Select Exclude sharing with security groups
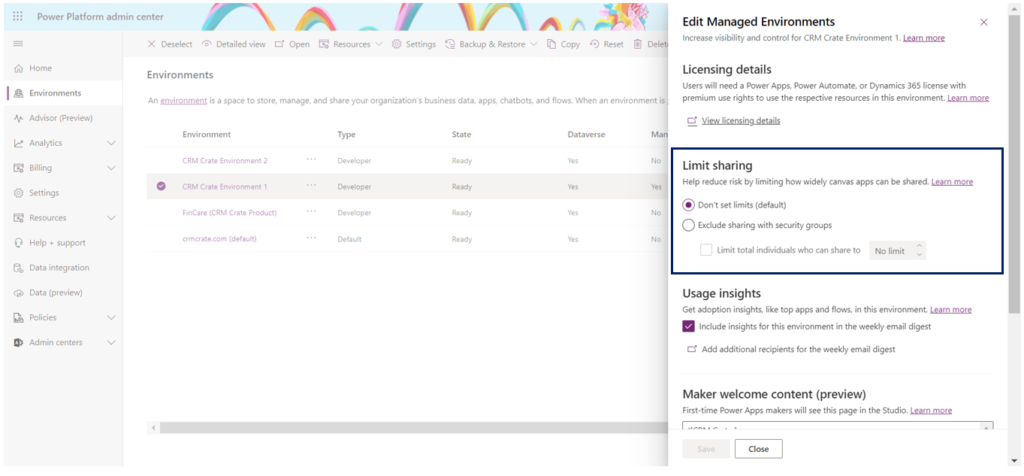This screenshot has height=476, width=1024. pyautogui.click(x=688, y=225)
